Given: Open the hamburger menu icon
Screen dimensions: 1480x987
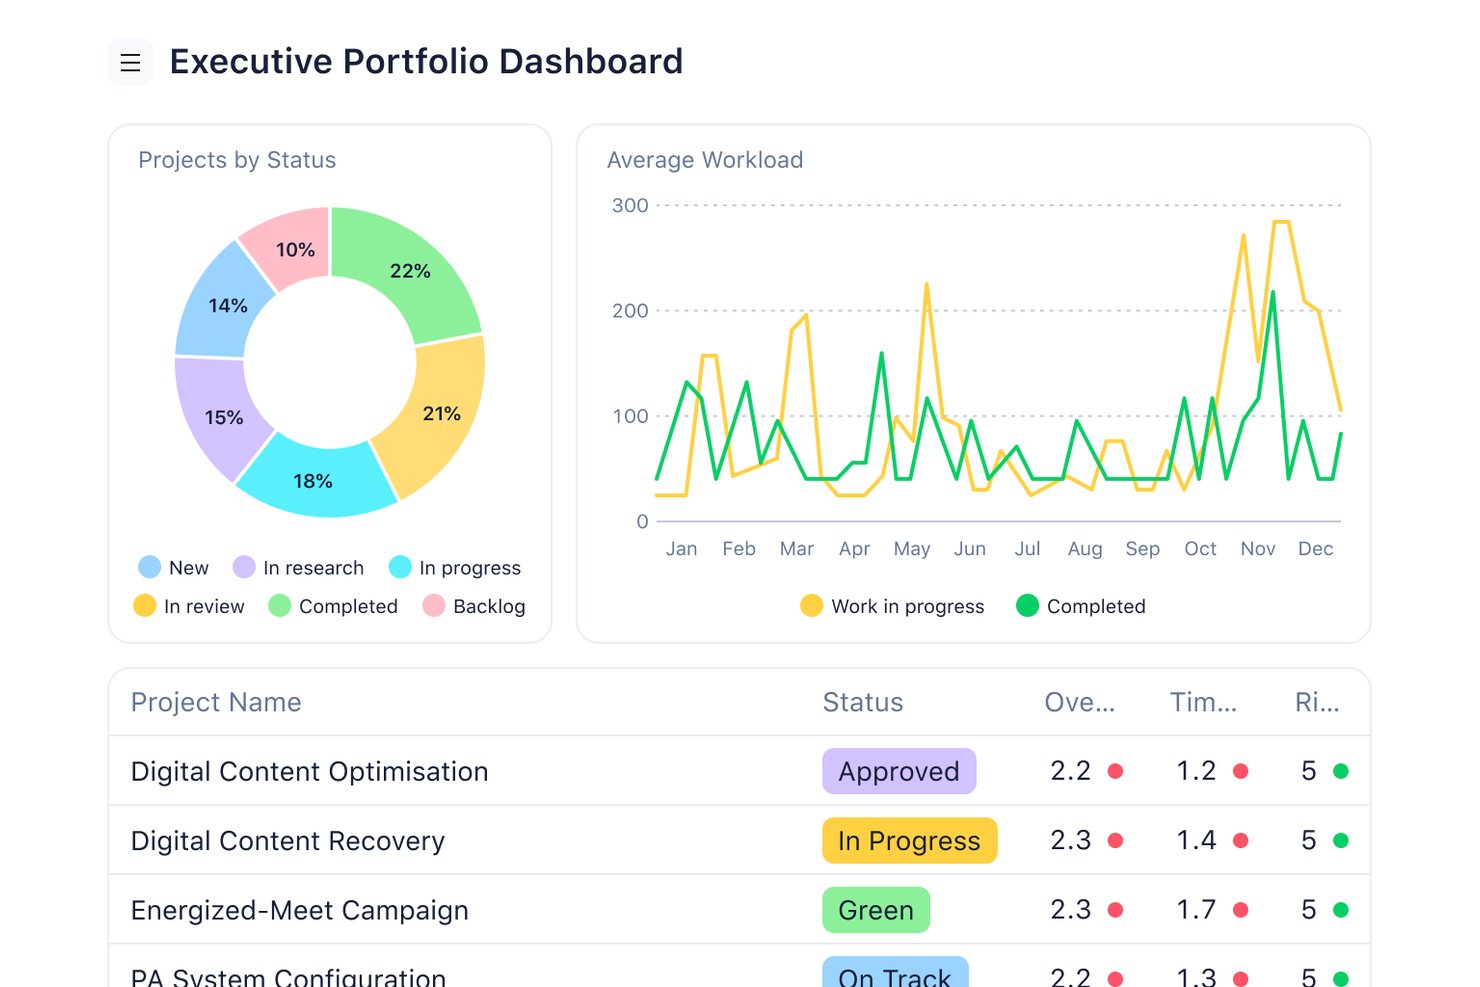Looking at the screenshot, I should 130,62.
